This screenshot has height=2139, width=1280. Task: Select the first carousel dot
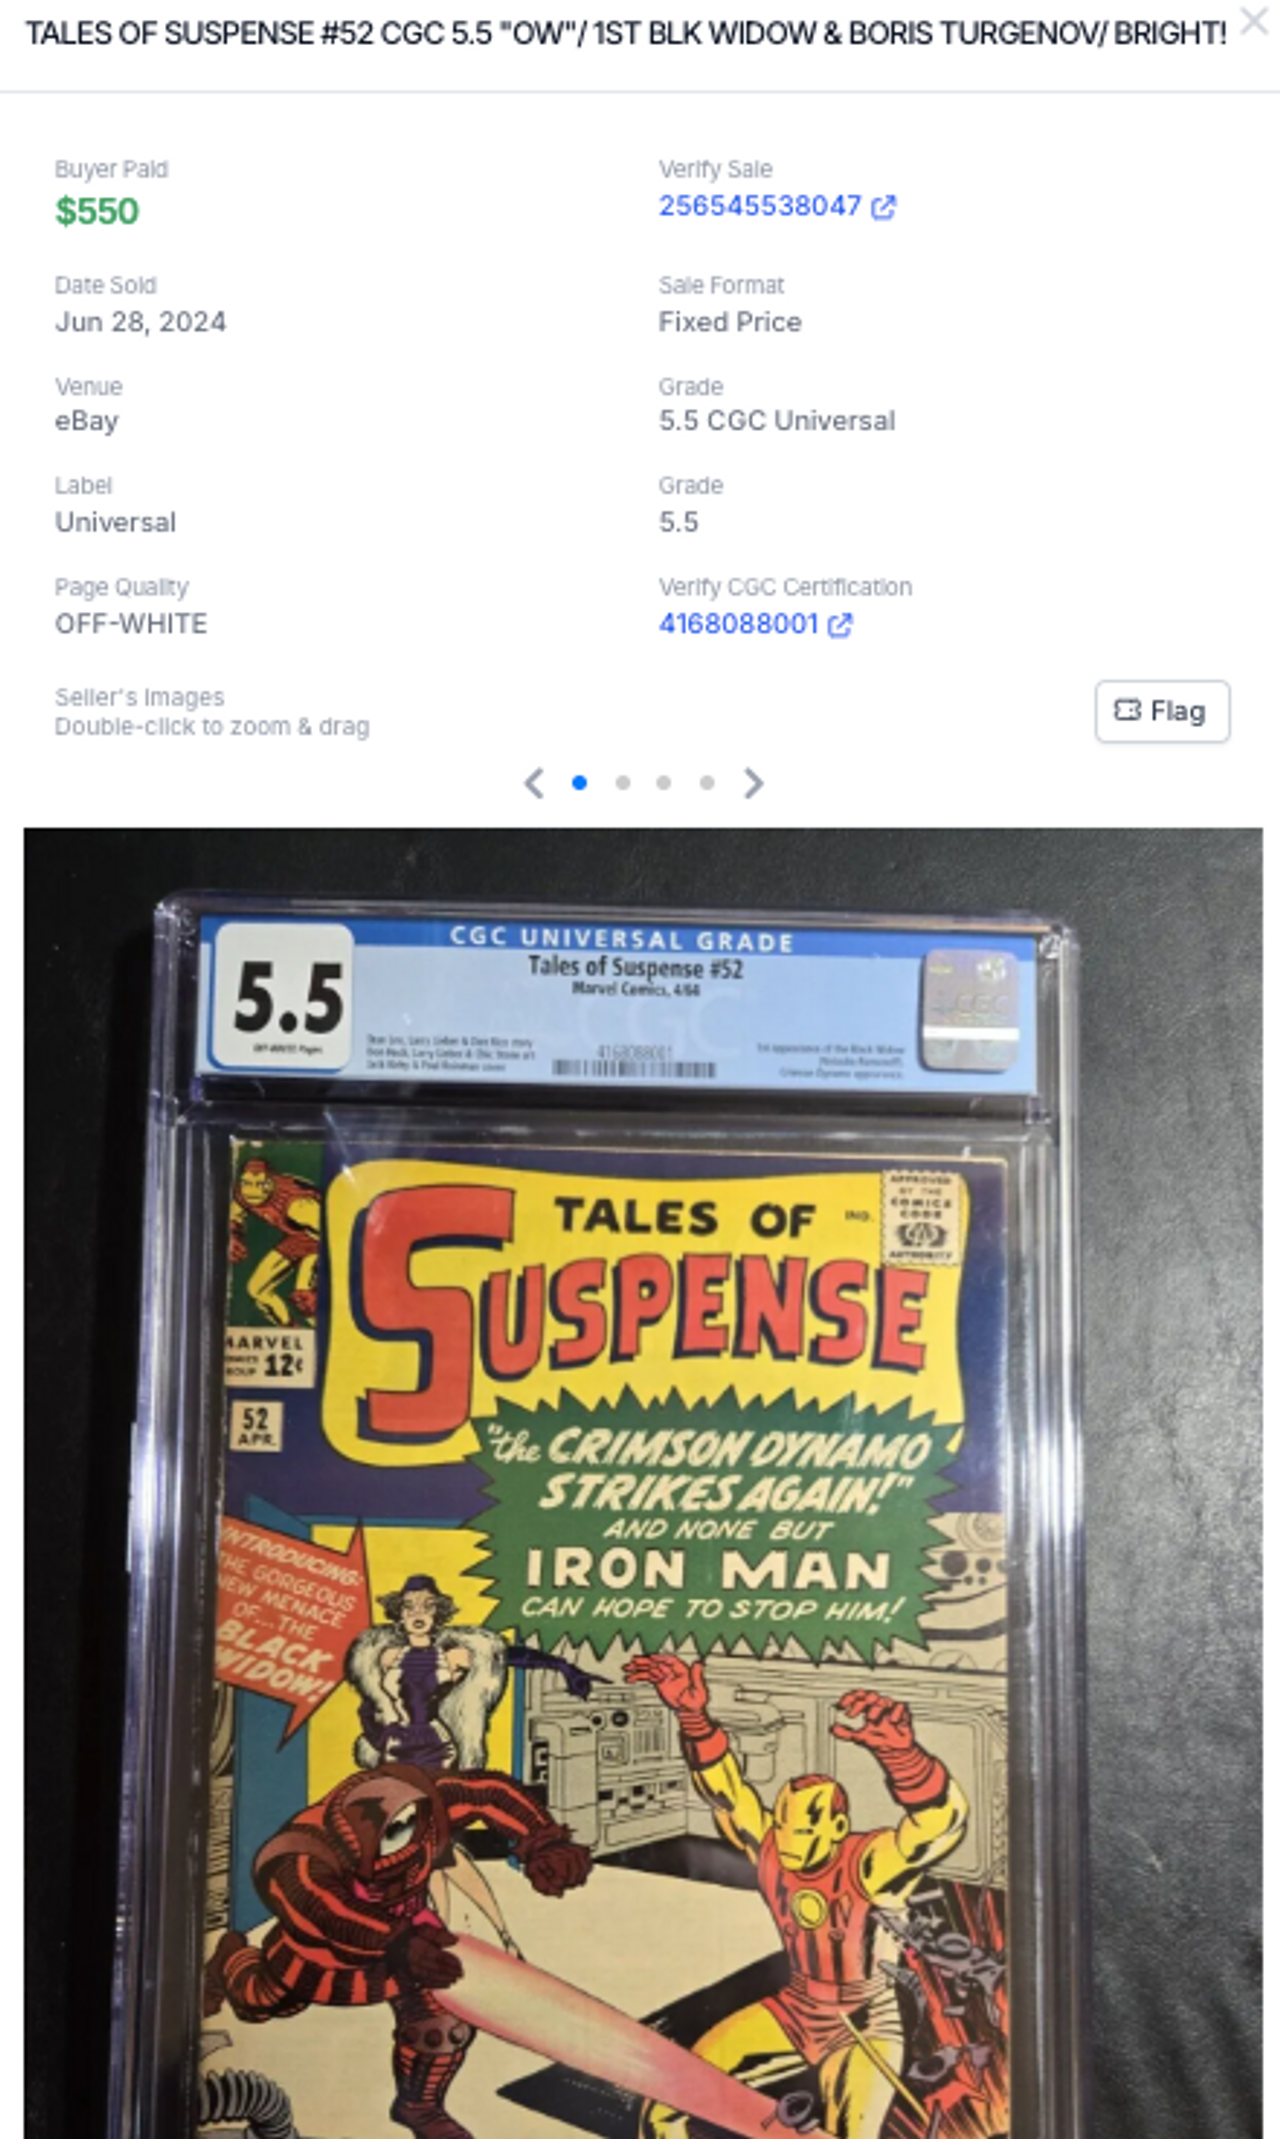point(579,783)
